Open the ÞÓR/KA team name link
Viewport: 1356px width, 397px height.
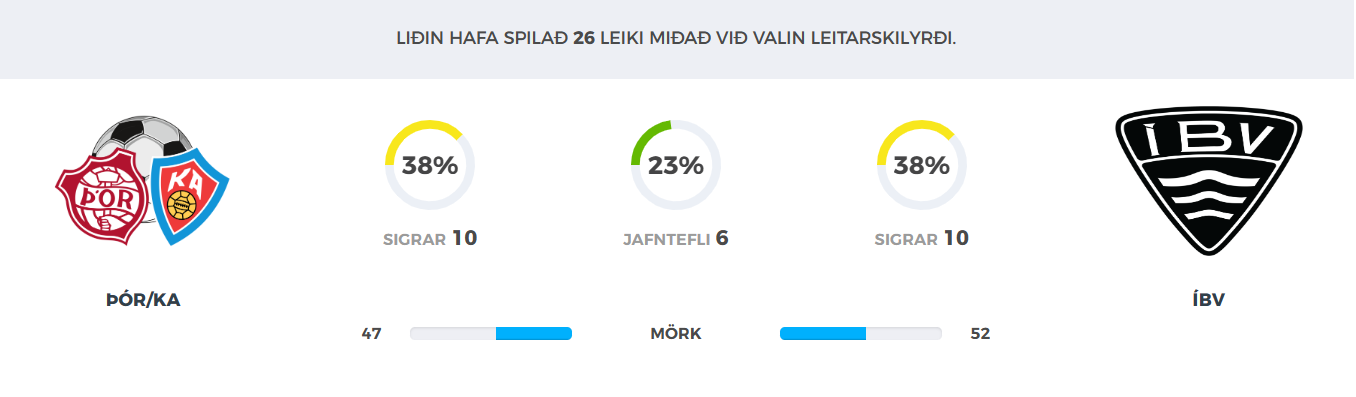pyautogui.click(x=143, y=300)
